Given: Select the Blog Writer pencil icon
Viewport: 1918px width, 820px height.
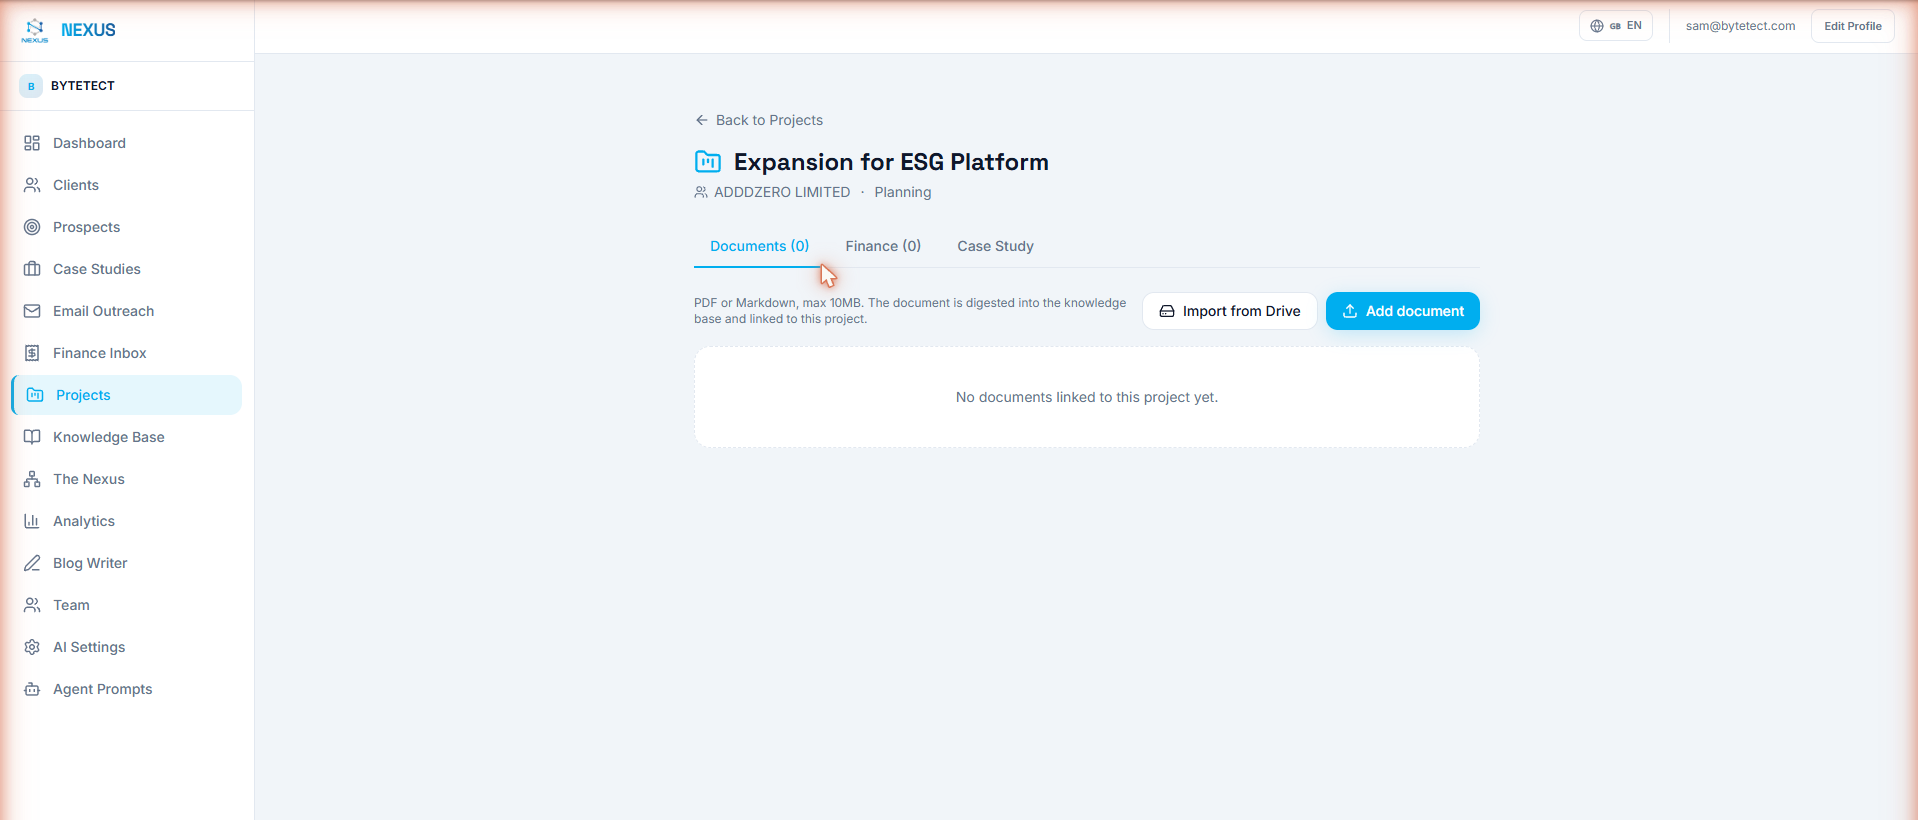Looking at the screenshot, I should pyautogui.click(x=32, y=563).
